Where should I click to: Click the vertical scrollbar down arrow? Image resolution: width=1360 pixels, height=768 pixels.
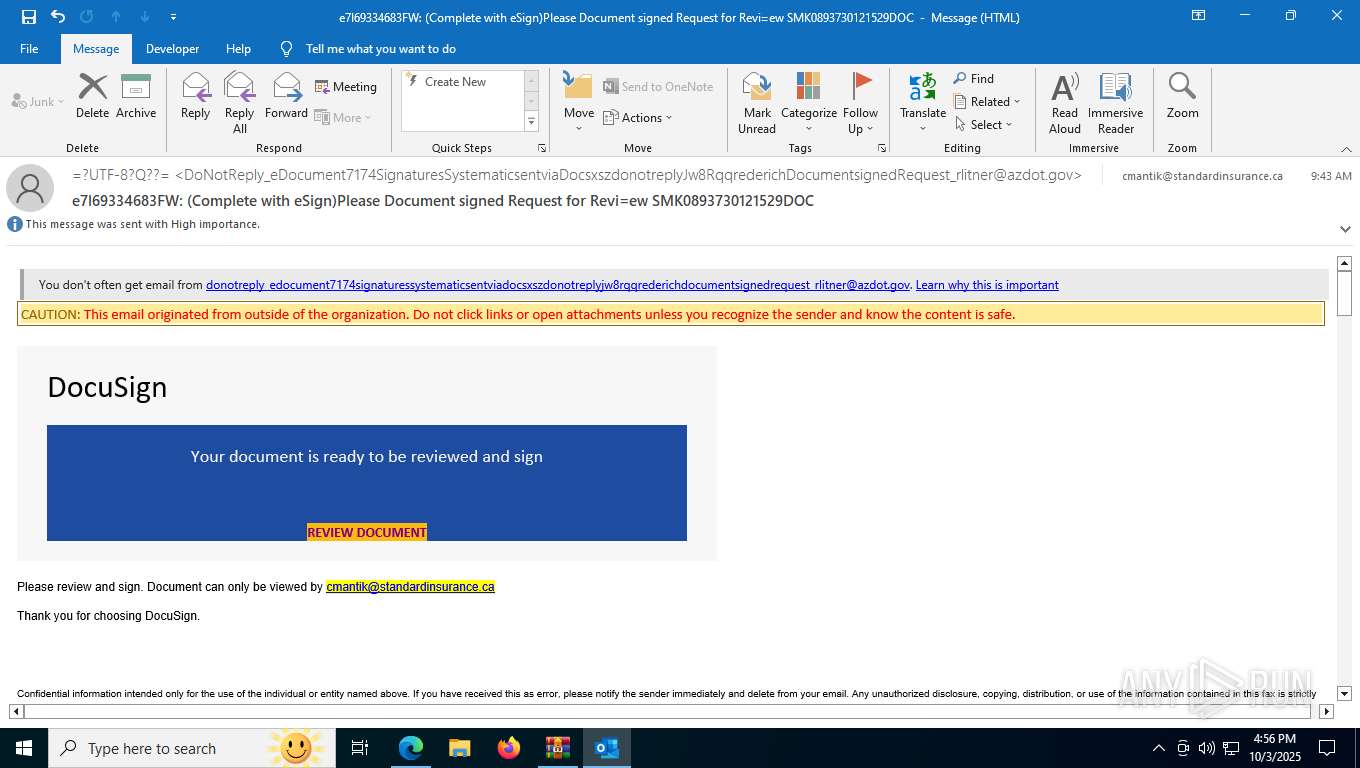1345,693
